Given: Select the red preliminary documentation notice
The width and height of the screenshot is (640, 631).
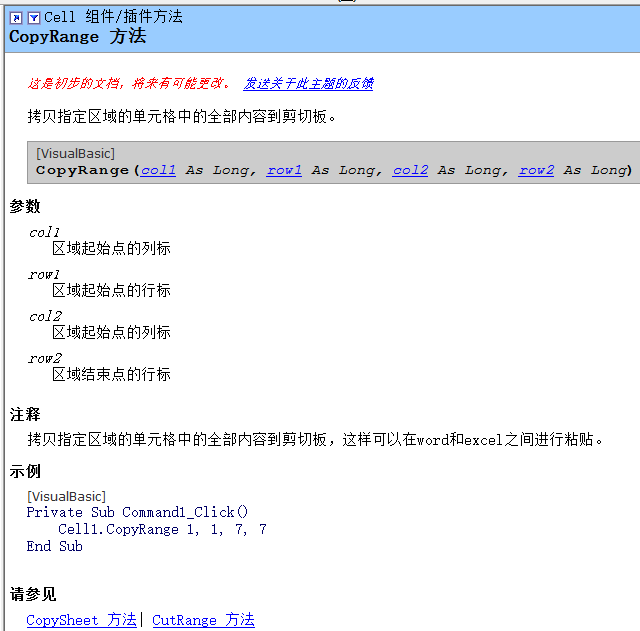Looking at the screenshot, I should tap(129, 83).
